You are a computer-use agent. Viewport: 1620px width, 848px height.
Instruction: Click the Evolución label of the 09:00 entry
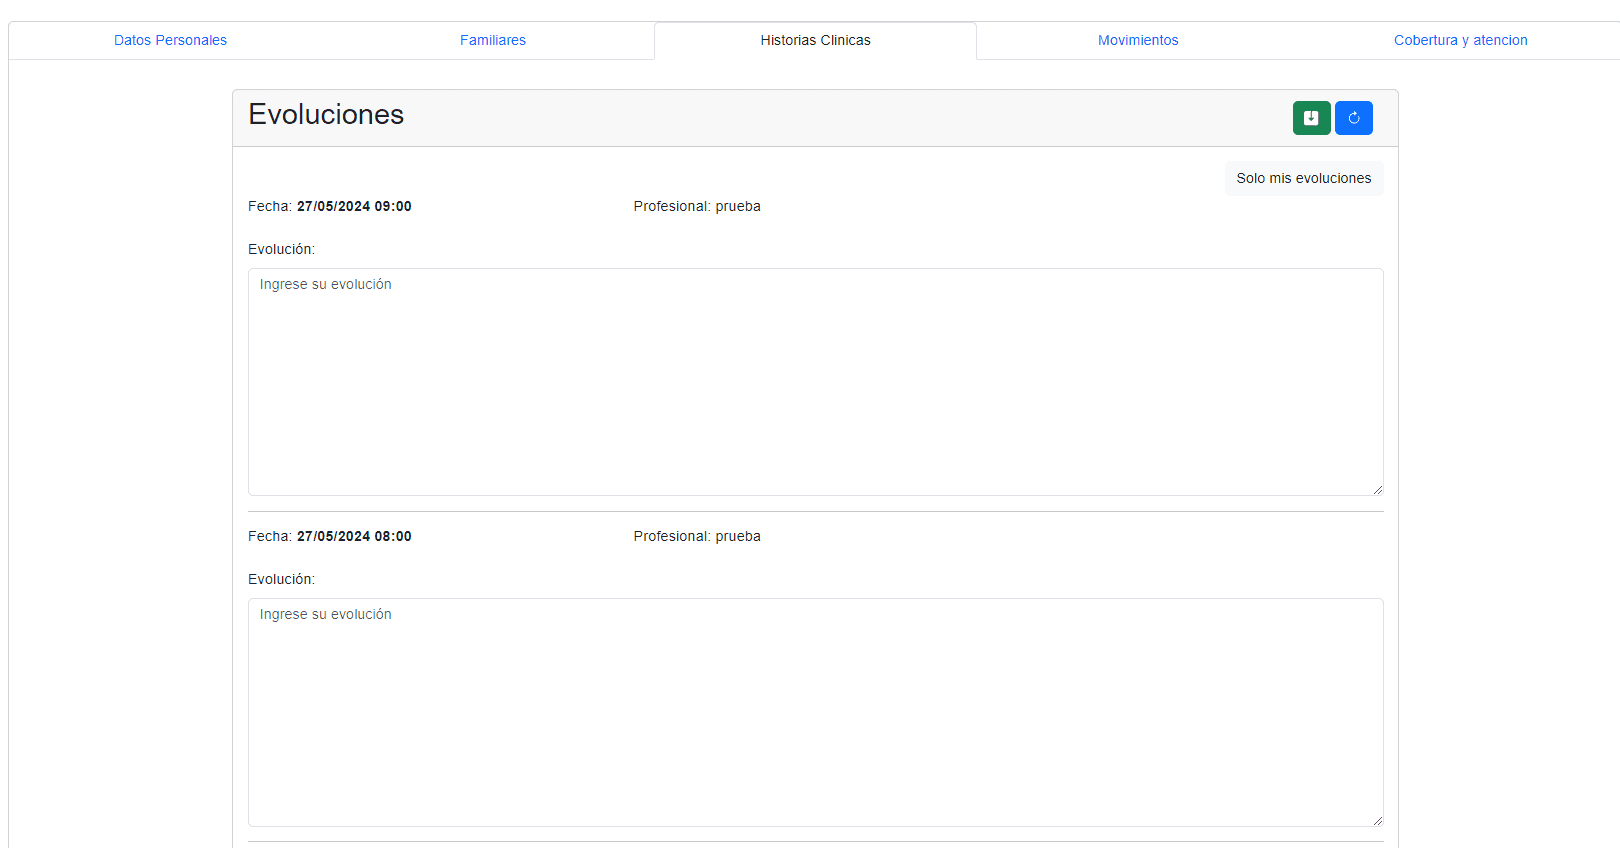click(281, 249)
